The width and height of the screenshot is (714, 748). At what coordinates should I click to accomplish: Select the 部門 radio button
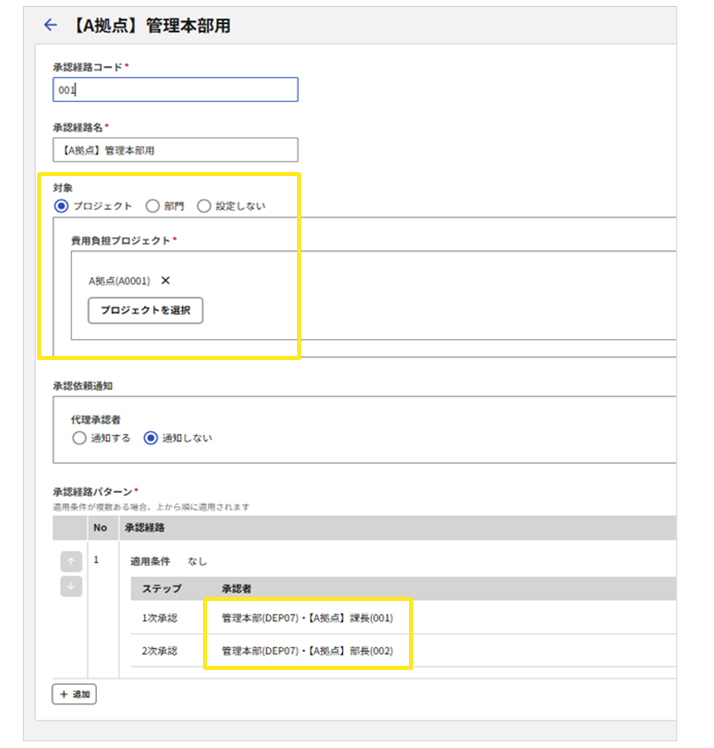(152, 206)
